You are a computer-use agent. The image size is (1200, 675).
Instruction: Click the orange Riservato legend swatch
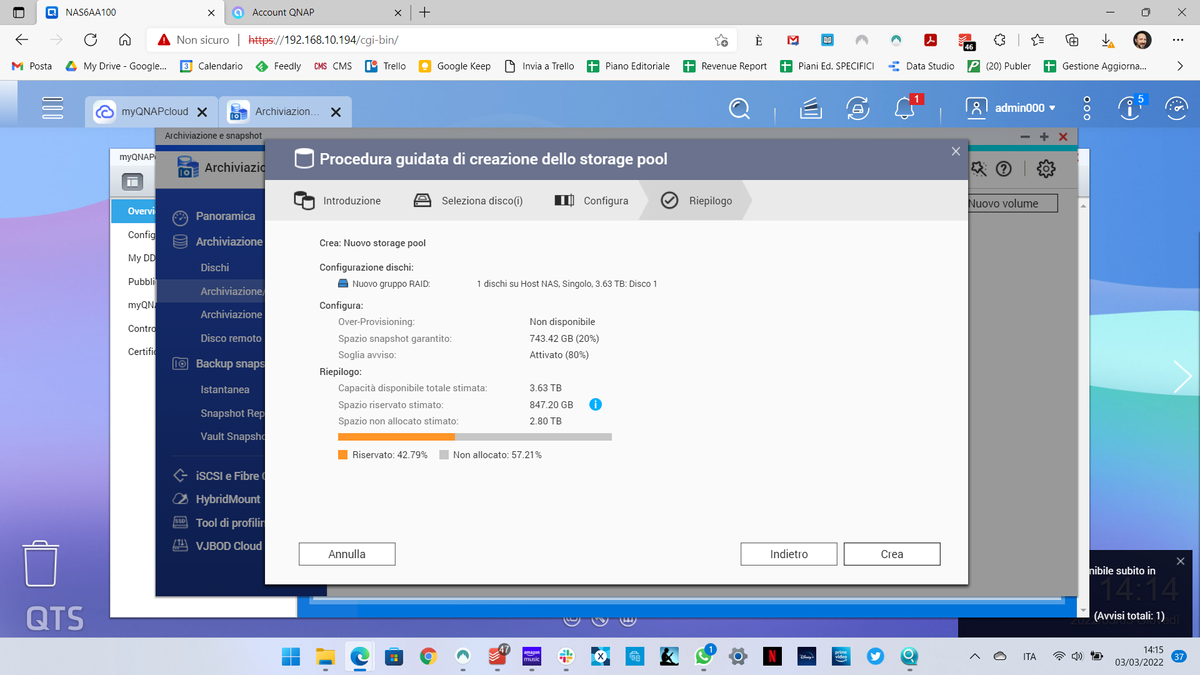pos(343,455)
